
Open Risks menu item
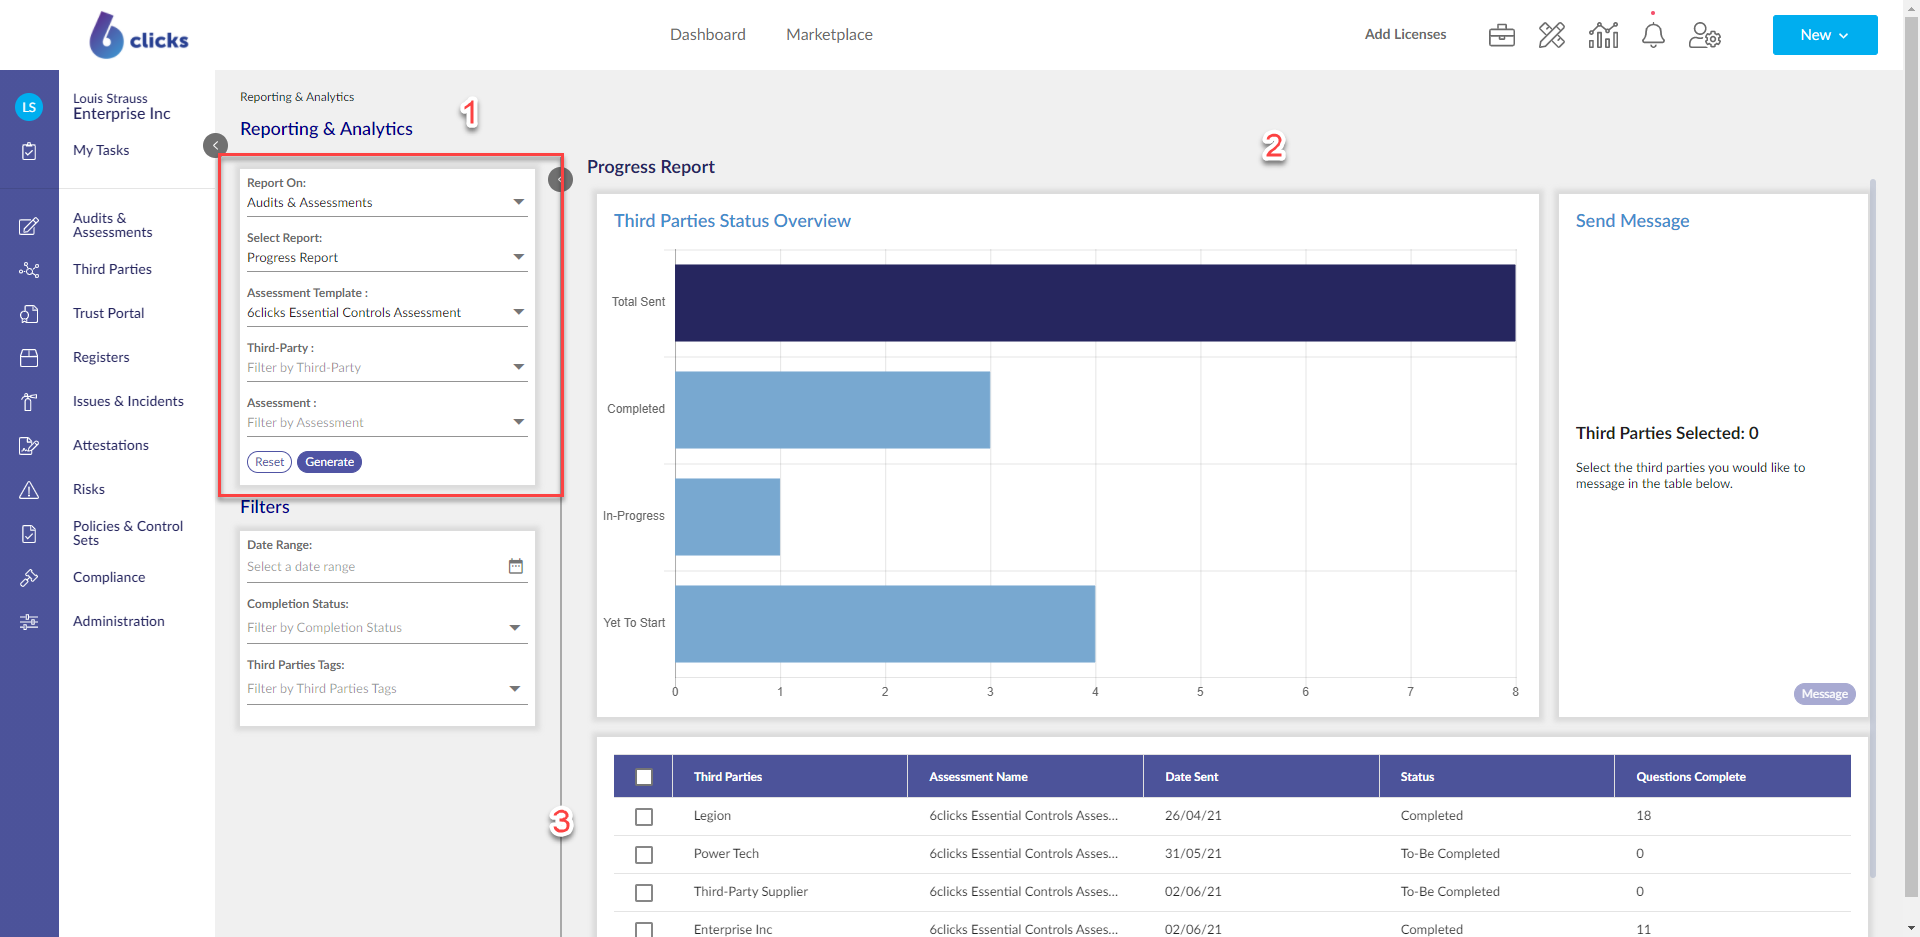pos(89,489)
